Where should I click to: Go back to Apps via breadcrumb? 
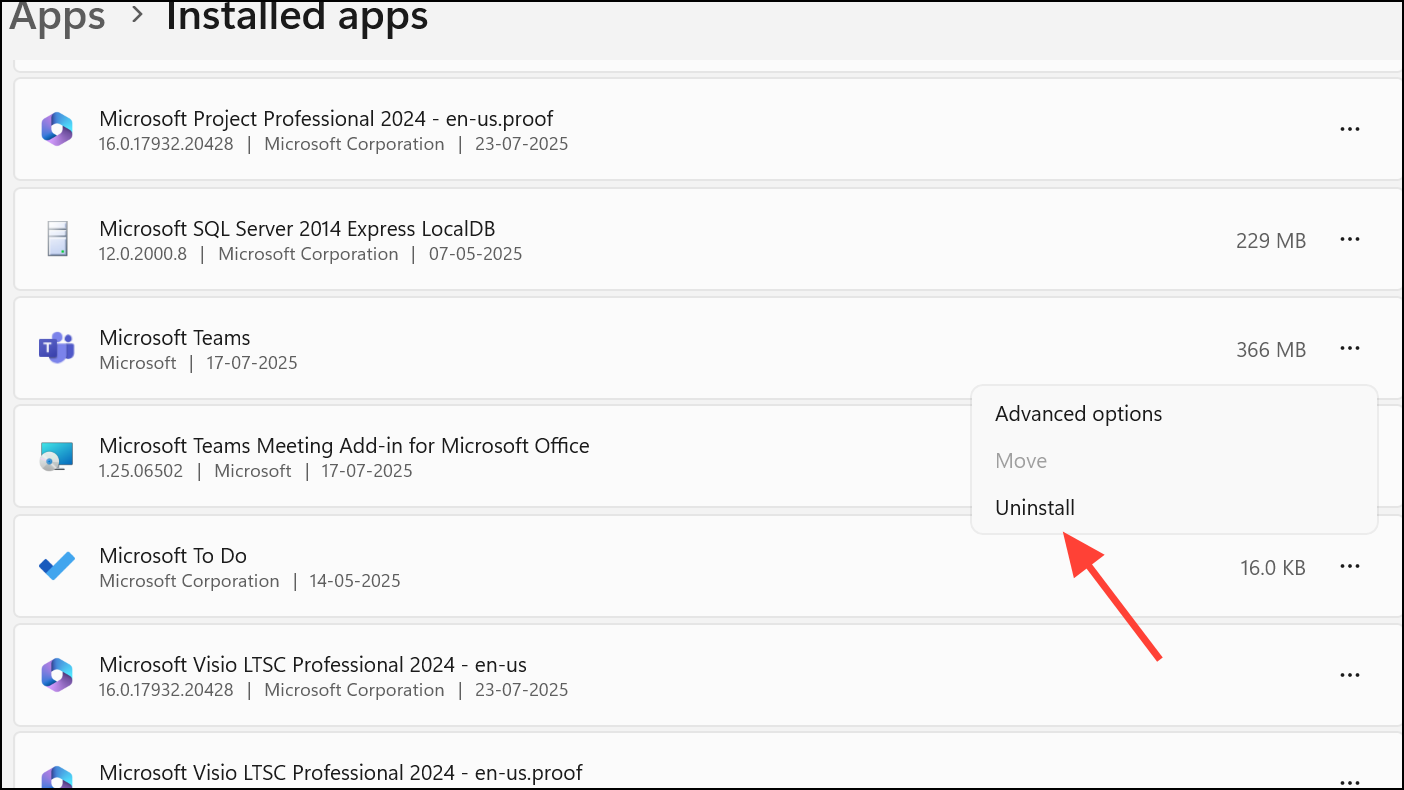57,17
